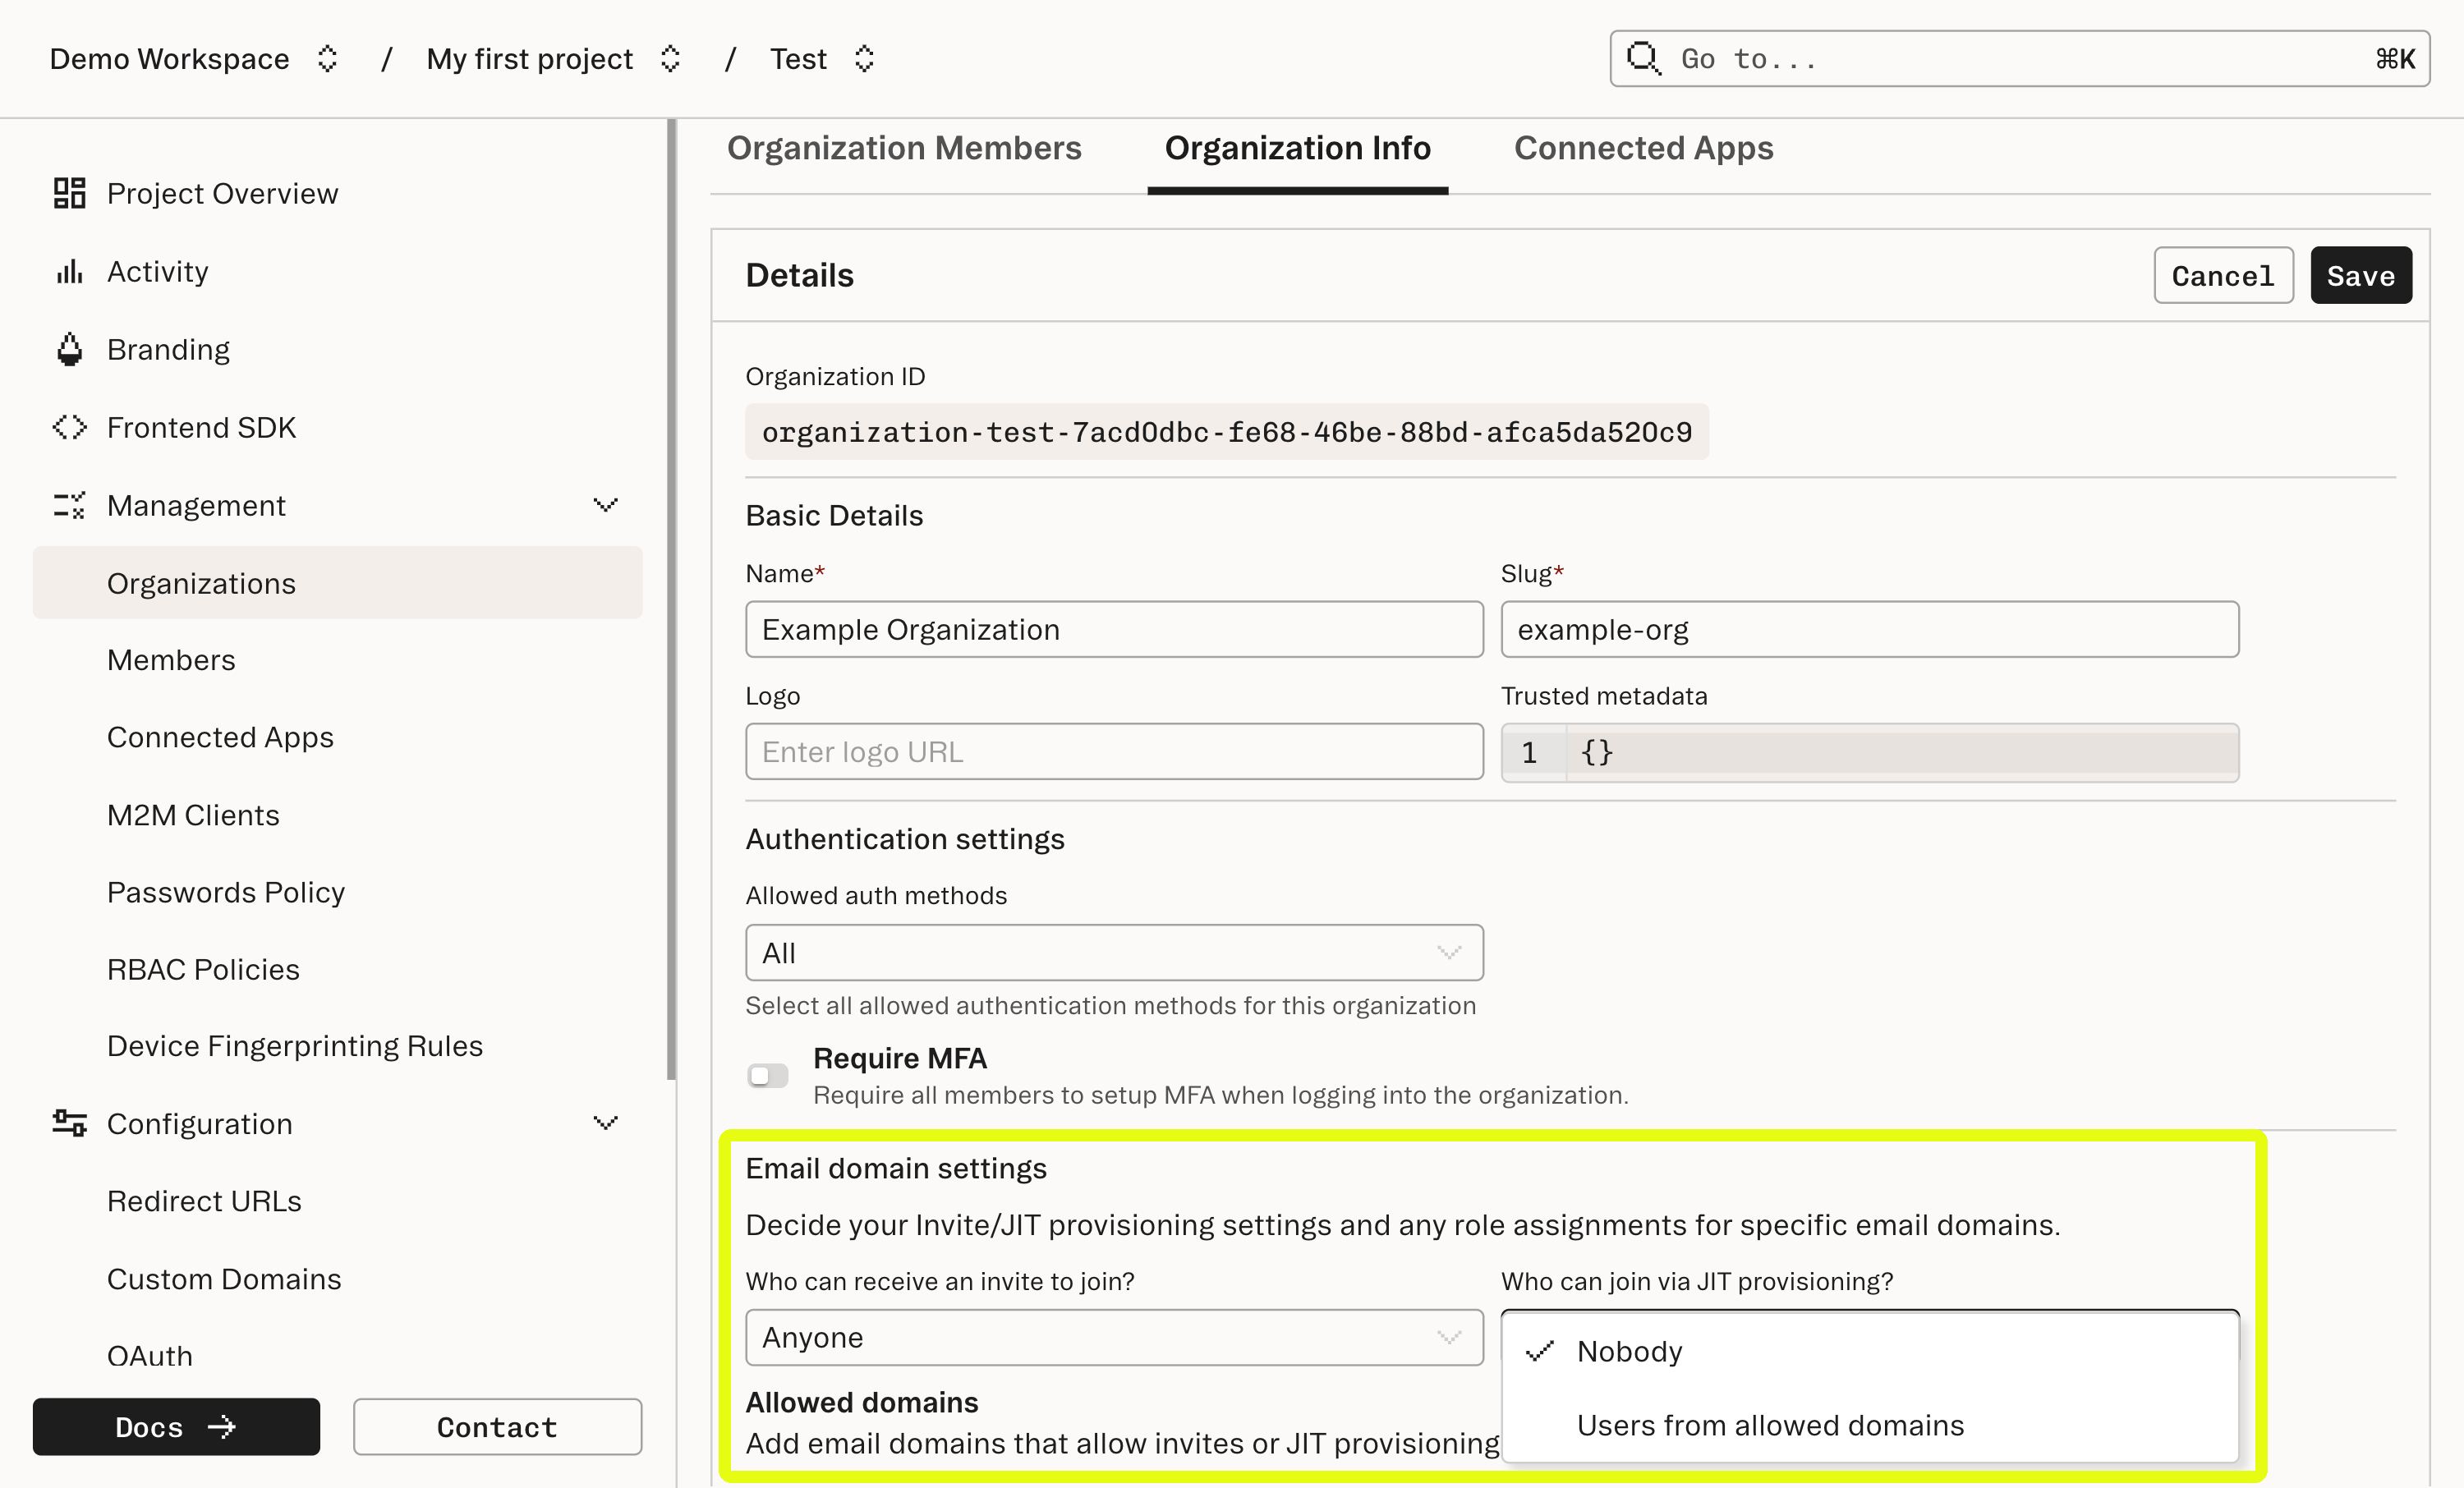2464x1488 pixels.
Task: Select Users from allowed domains option
Action: 1771,1425
